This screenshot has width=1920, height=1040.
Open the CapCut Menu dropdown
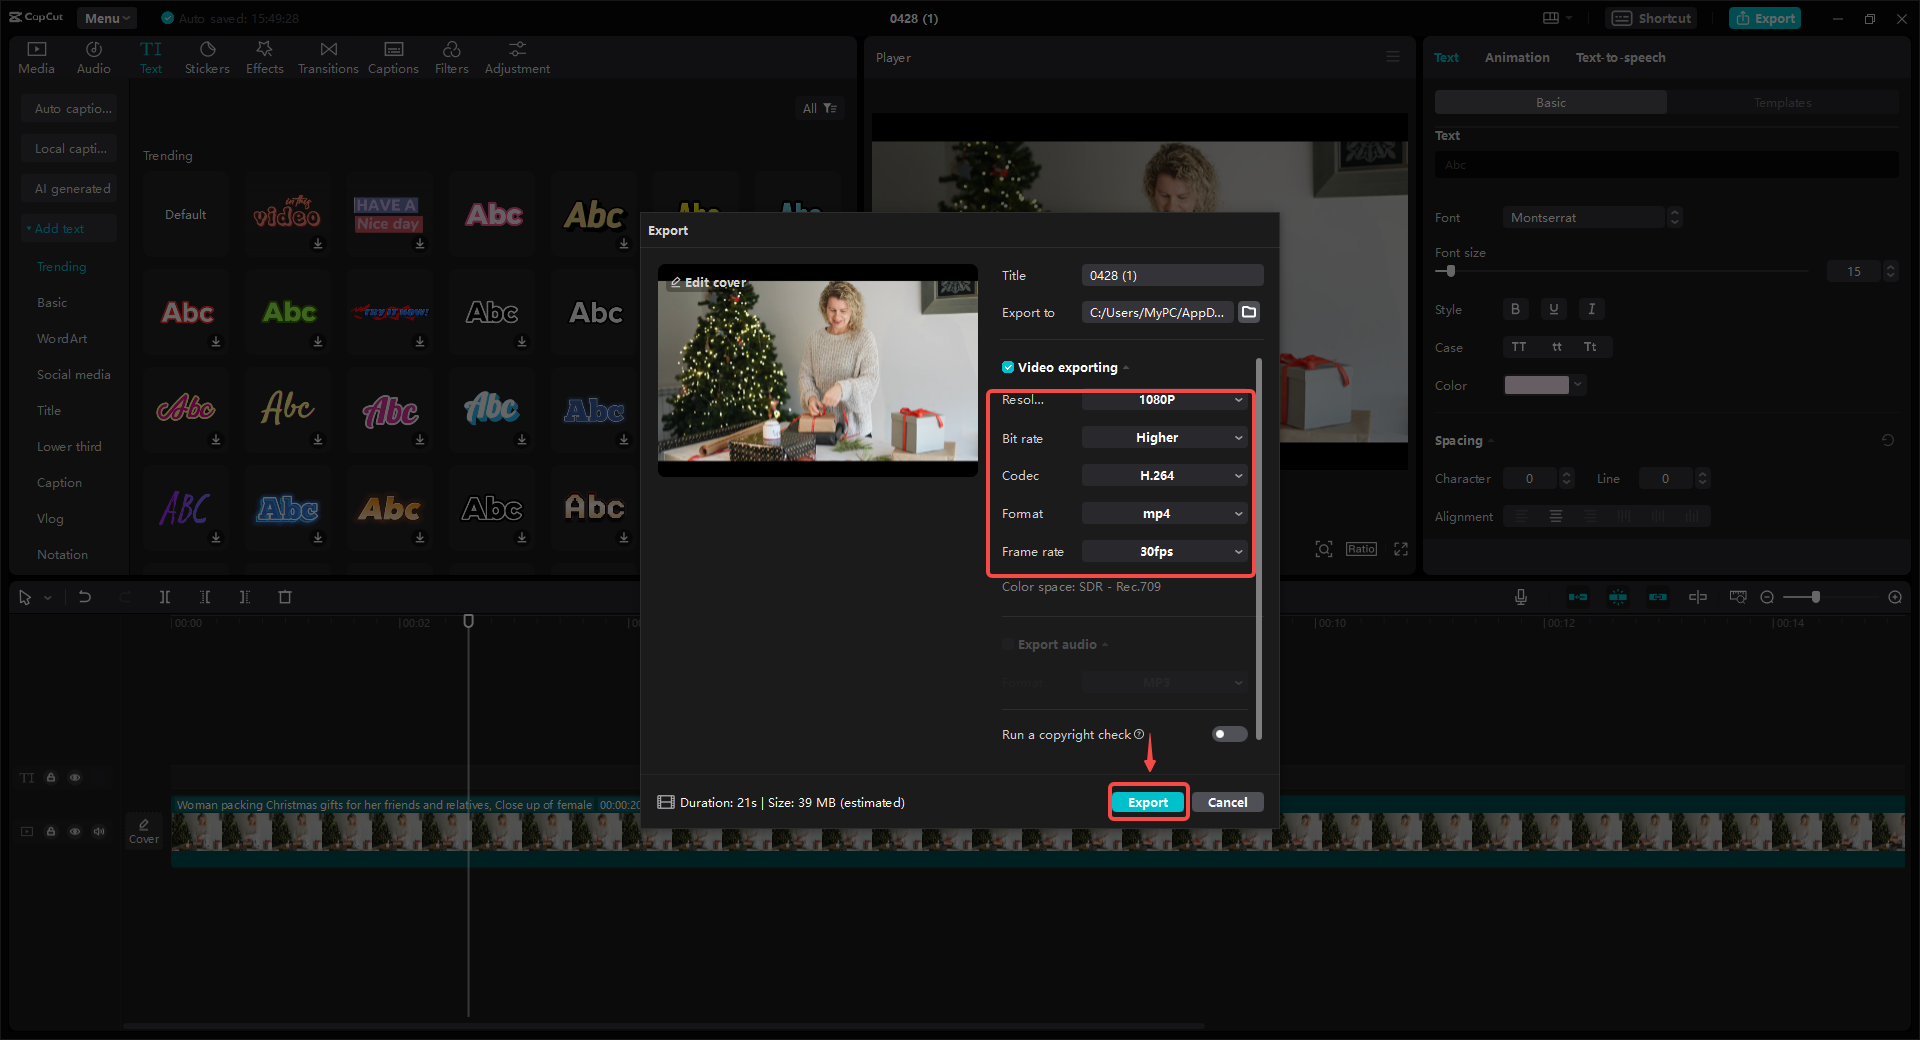tap(107, 18)
